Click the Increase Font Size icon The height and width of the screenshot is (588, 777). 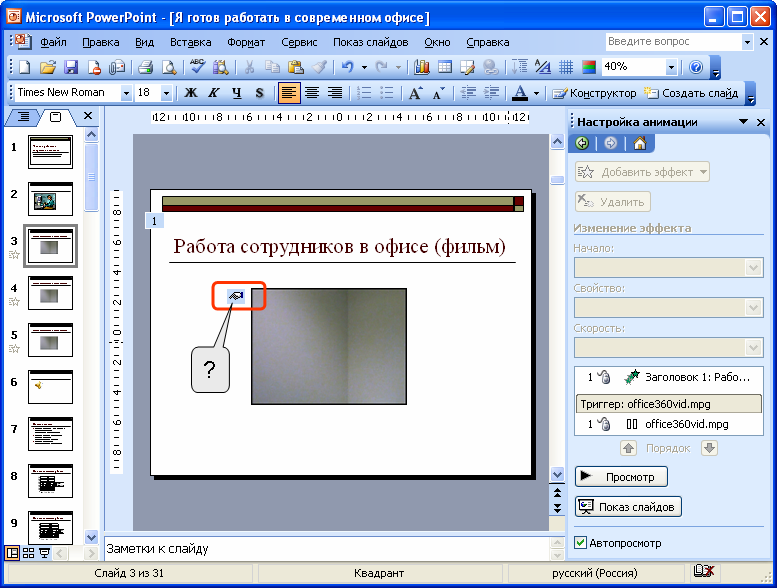pyautogui.click(x=415, y=93)
